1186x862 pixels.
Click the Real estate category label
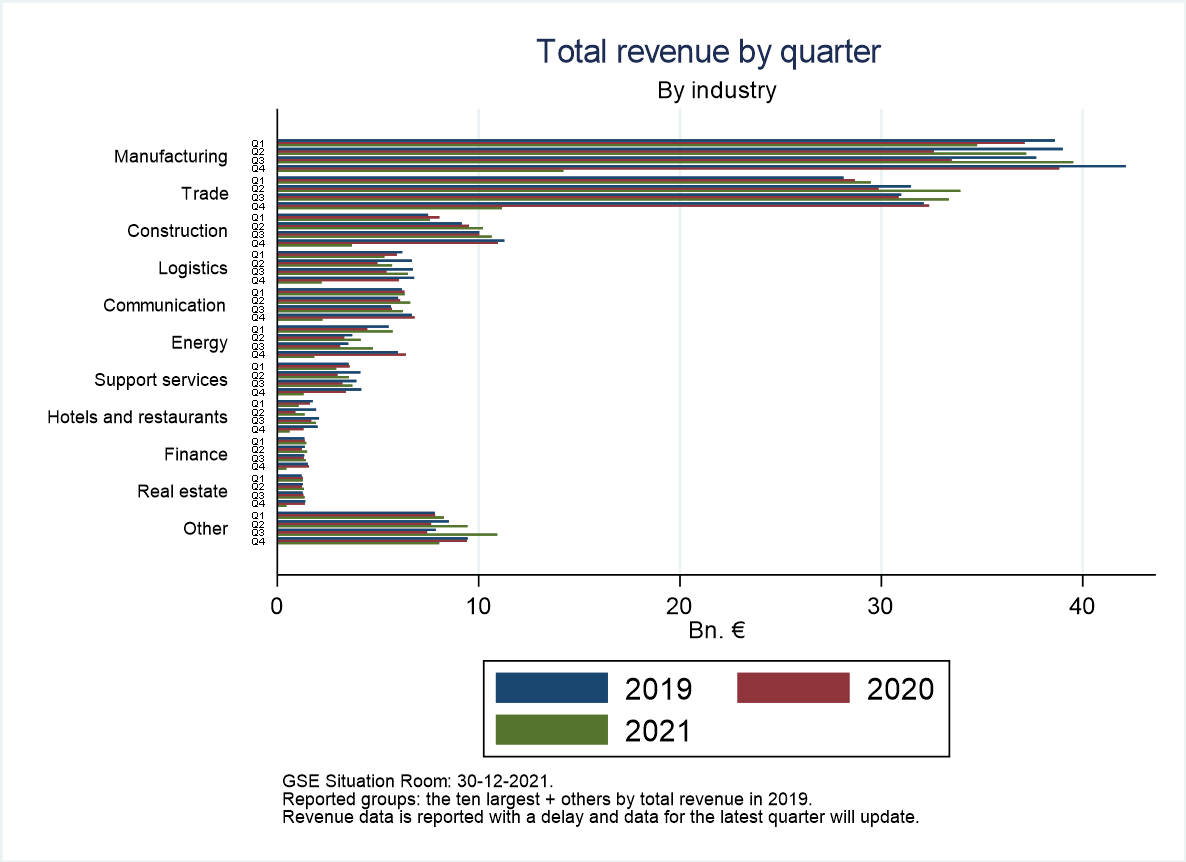click(x=182, y=492)
